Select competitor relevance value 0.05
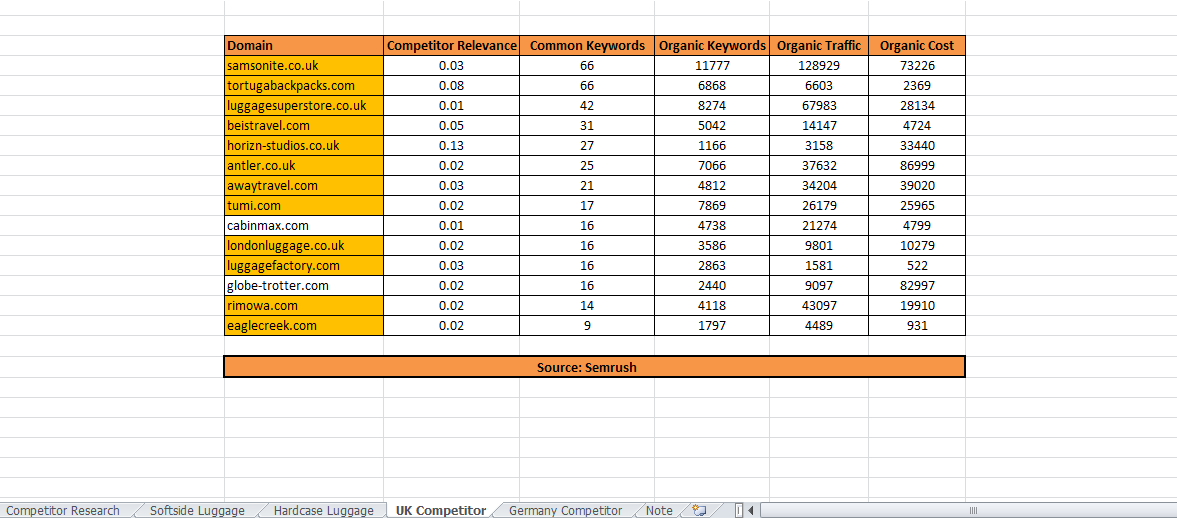The image size is (1177, 519). (452, 125)
